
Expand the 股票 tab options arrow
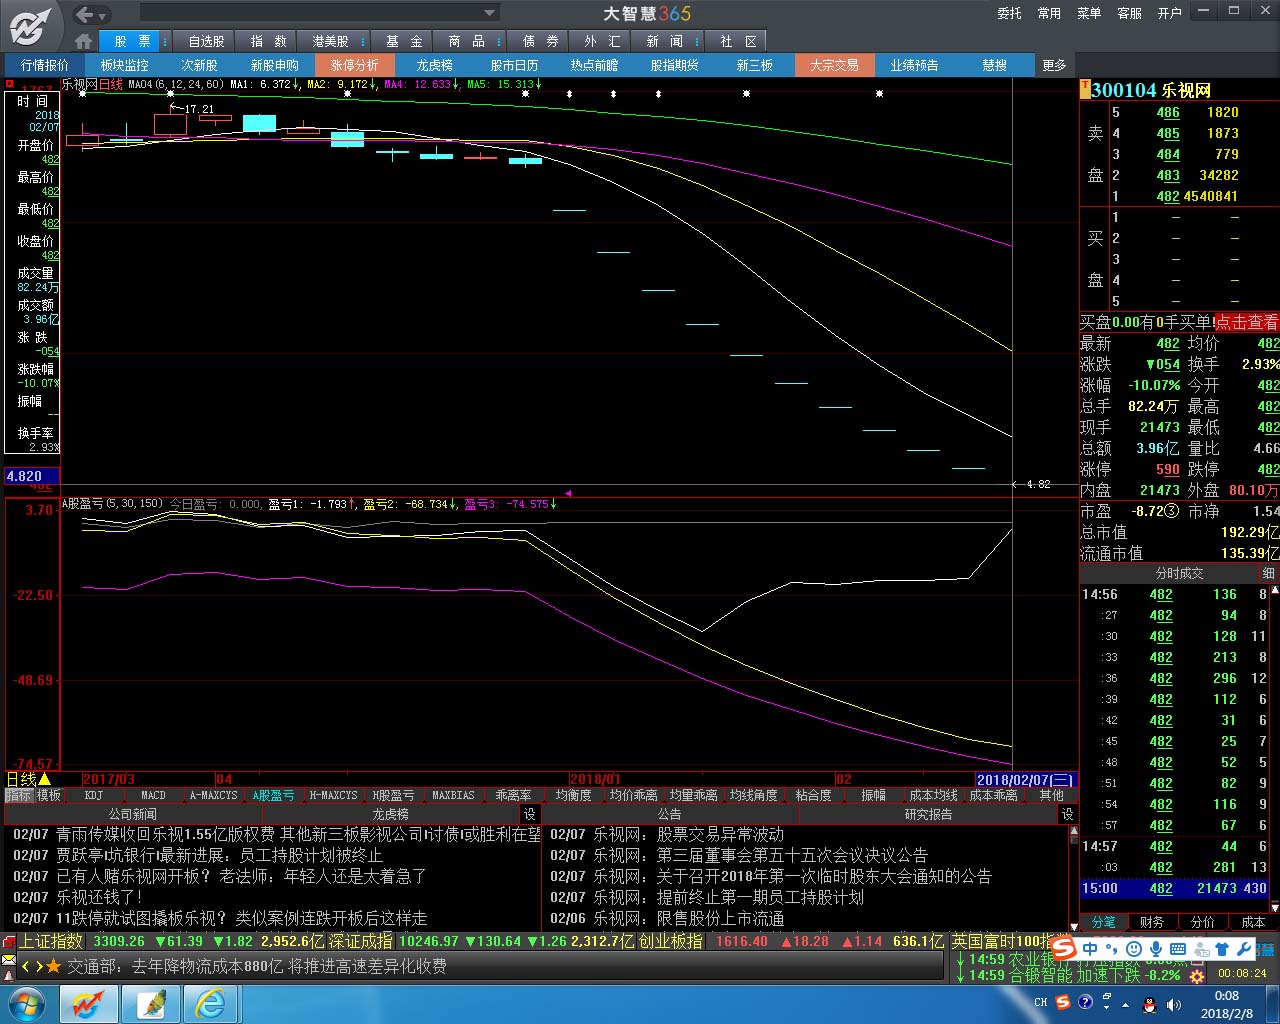(165, 41)
